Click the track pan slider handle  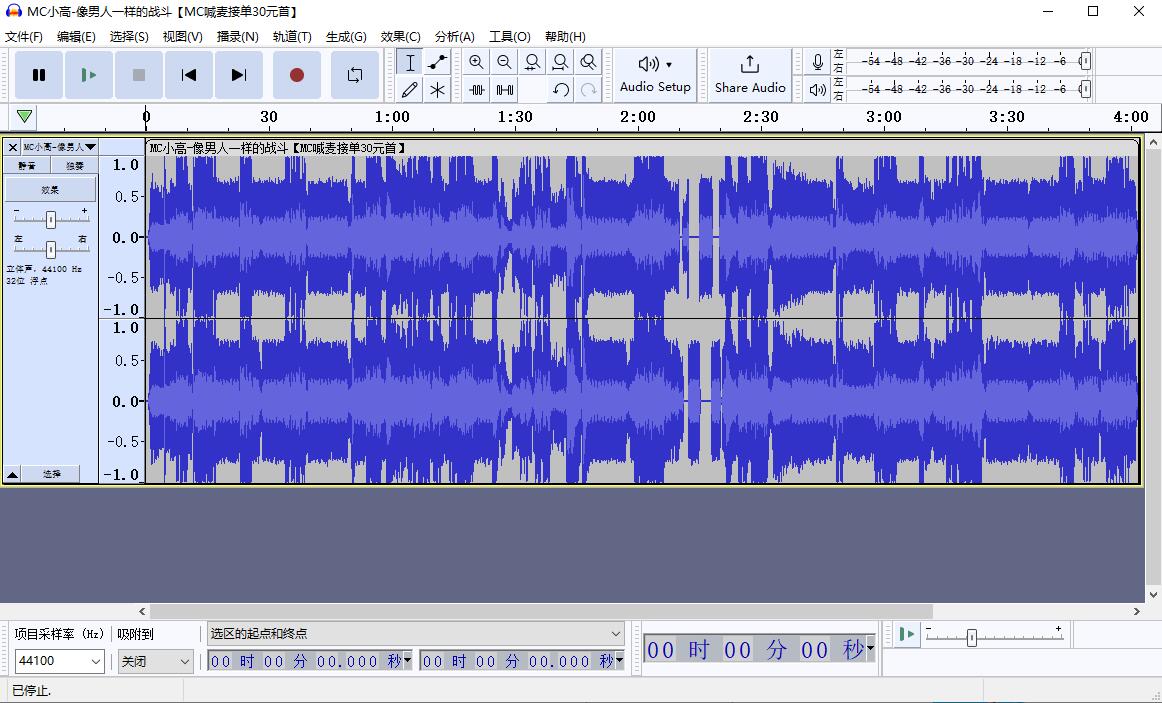tap(50, 249)
